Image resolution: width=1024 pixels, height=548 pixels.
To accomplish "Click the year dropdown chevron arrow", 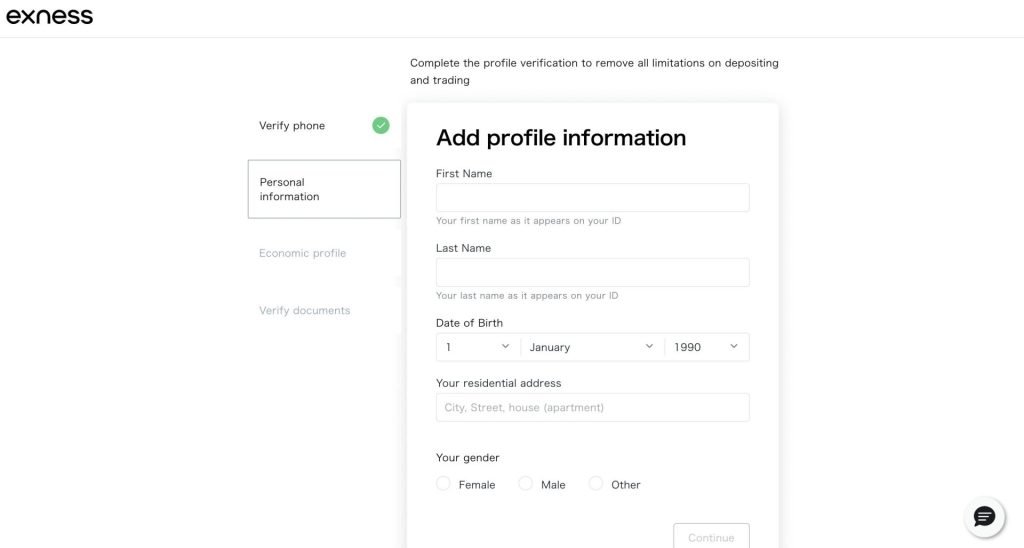I will point(734,346).
